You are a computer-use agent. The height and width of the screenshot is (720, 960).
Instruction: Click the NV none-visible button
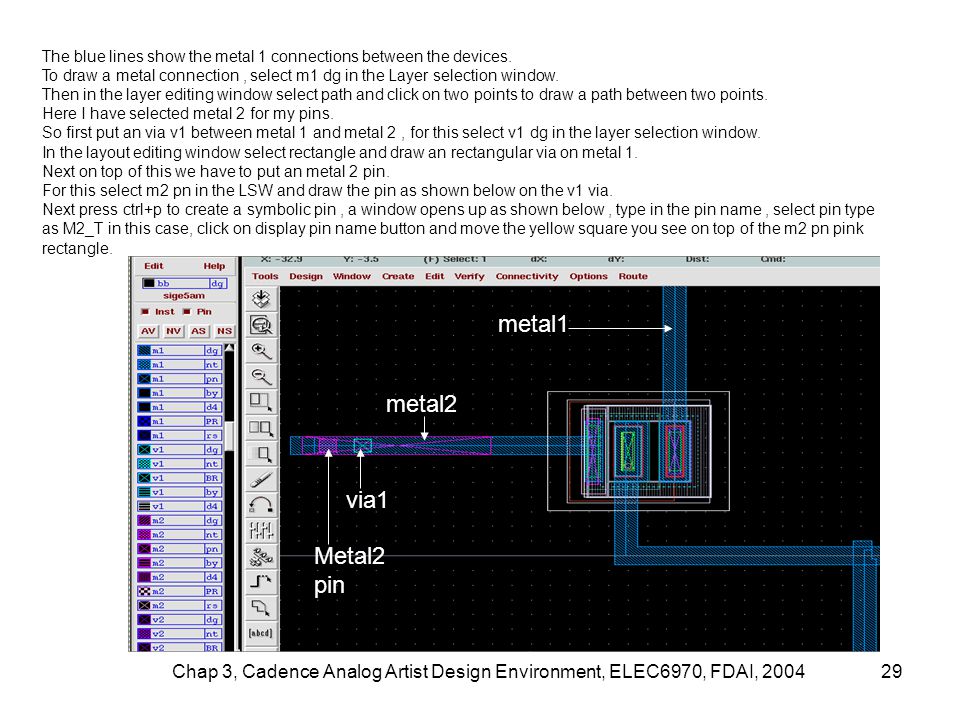pyautogui.click(x=174, y=331)
